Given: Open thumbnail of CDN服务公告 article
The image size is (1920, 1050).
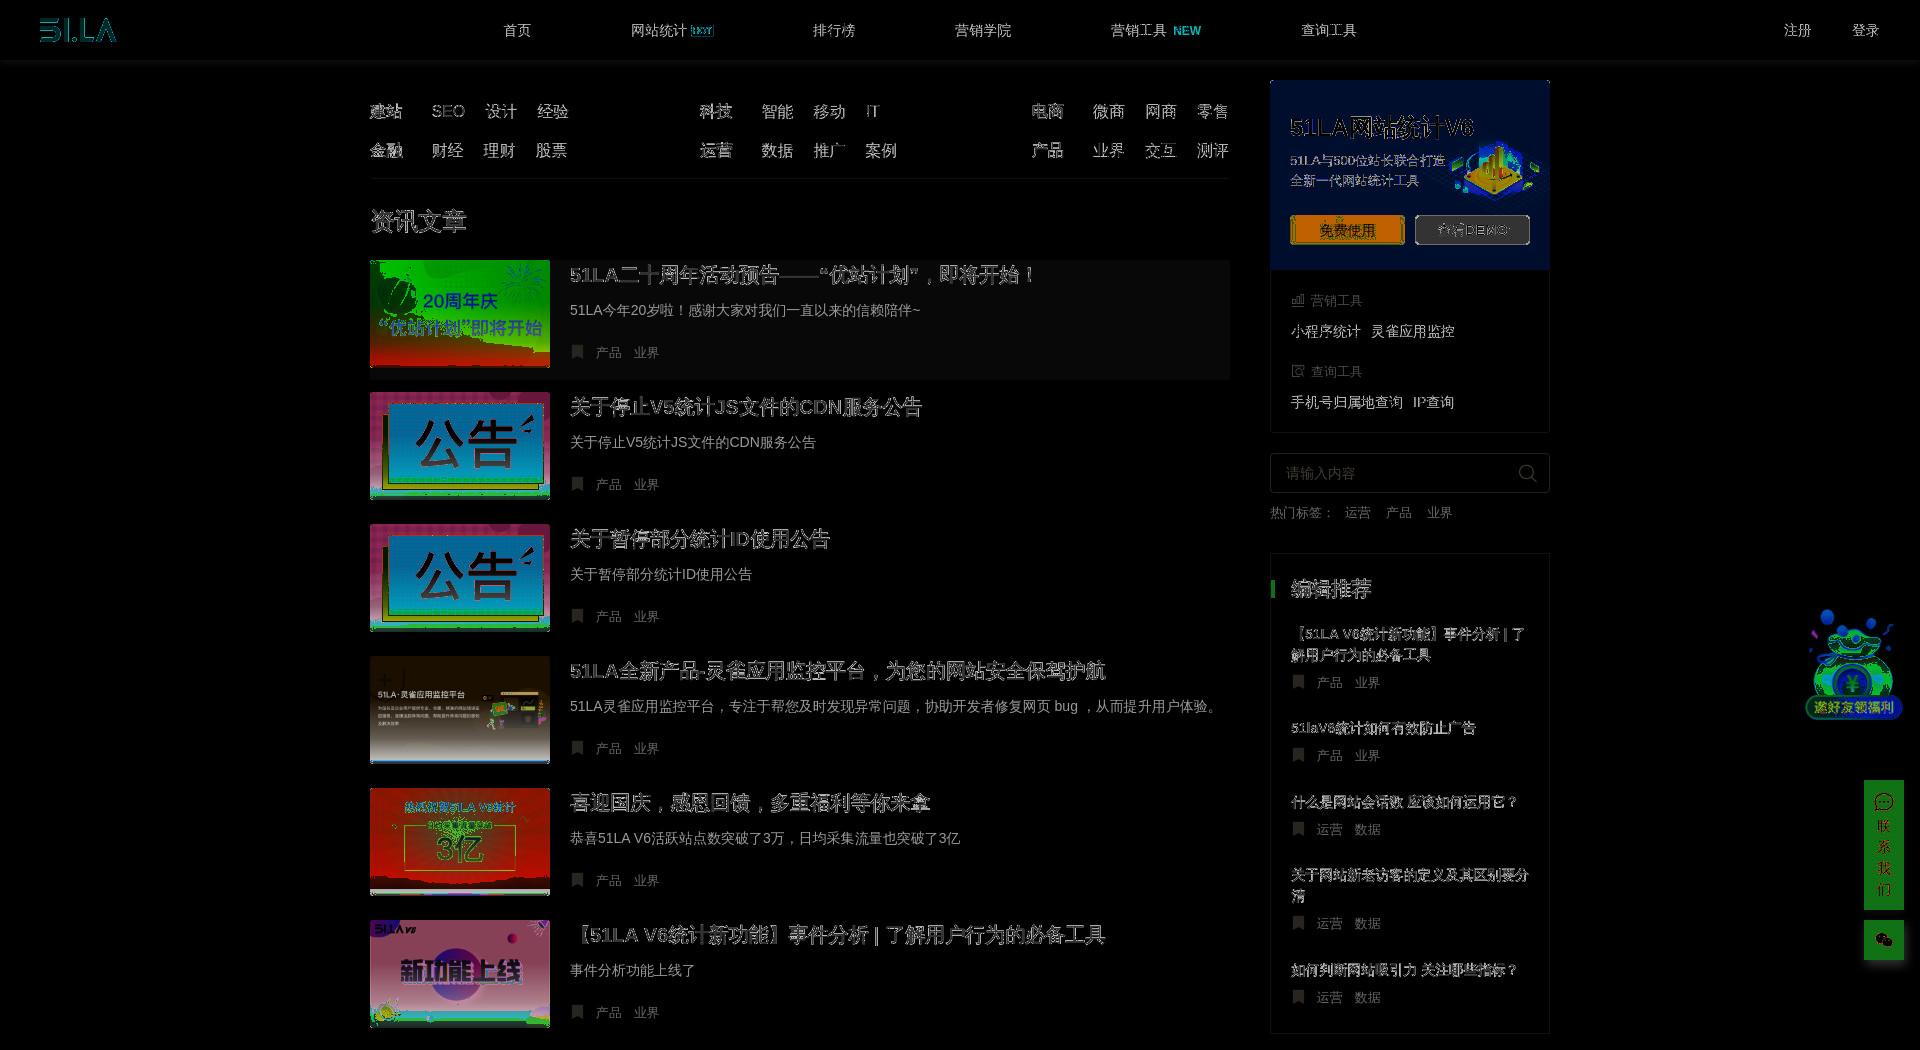Looking at the screenshot, I should [460, 446].
